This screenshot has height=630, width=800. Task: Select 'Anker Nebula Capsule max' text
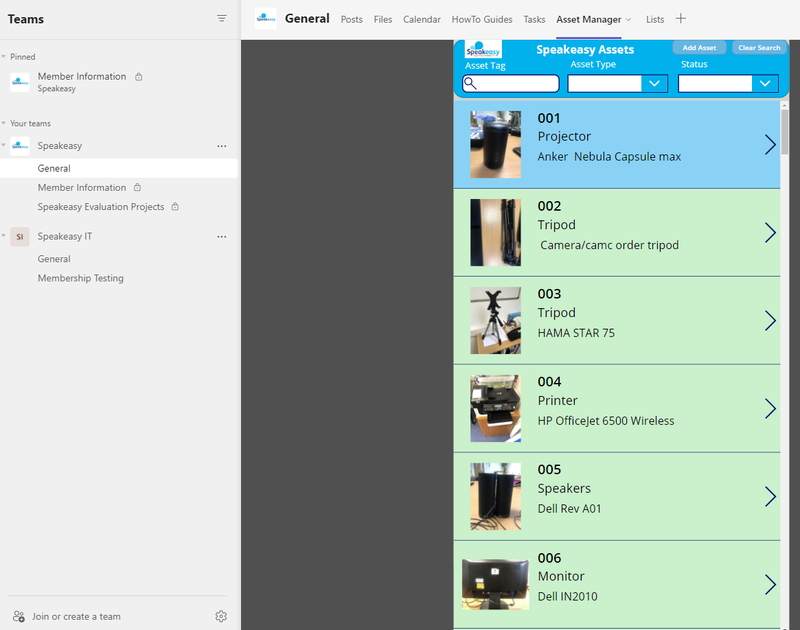tap(609, 157)
